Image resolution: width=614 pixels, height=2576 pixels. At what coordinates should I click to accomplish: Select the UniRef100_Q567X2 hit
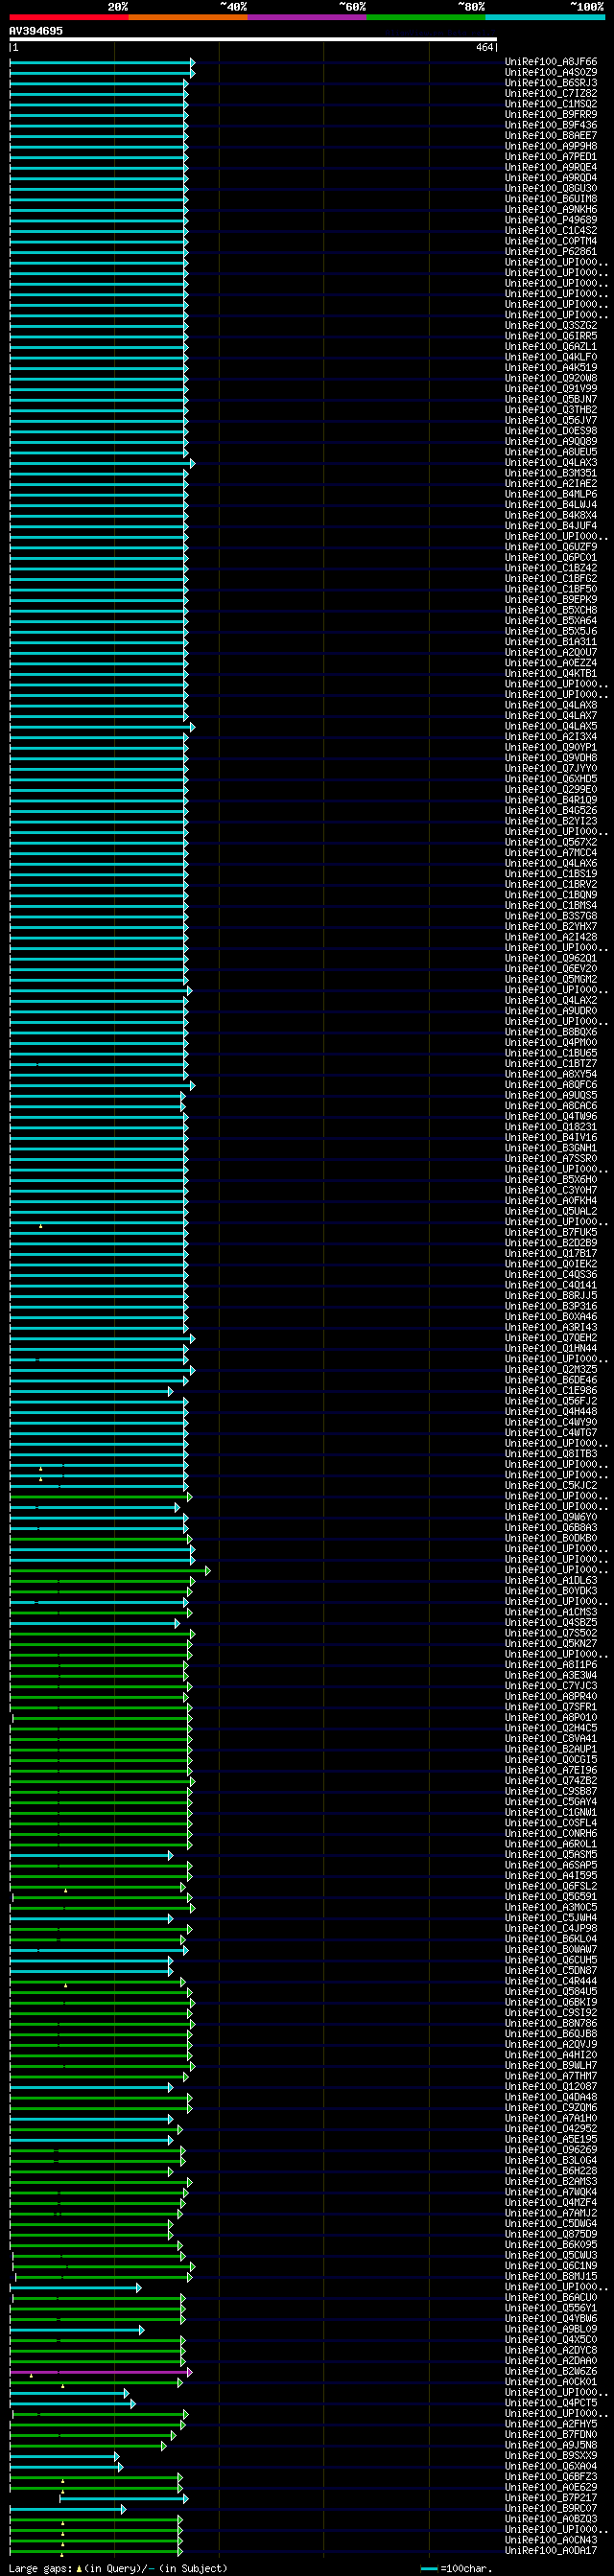(551, 842)
